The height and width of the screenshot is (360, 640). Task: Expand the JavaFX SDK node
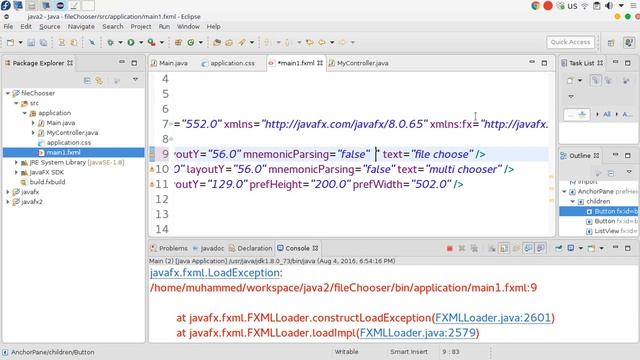coord(16,172)
